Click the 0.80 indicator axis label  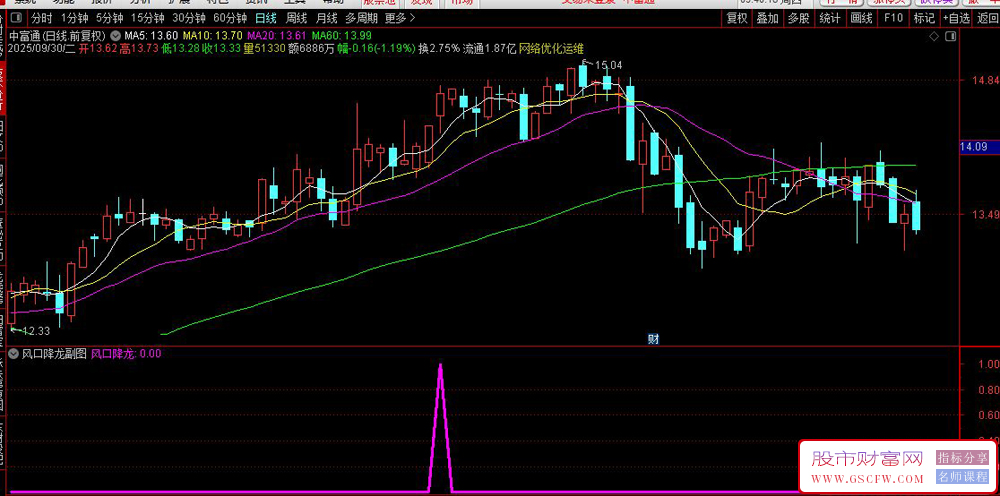(x=988, y=390)
